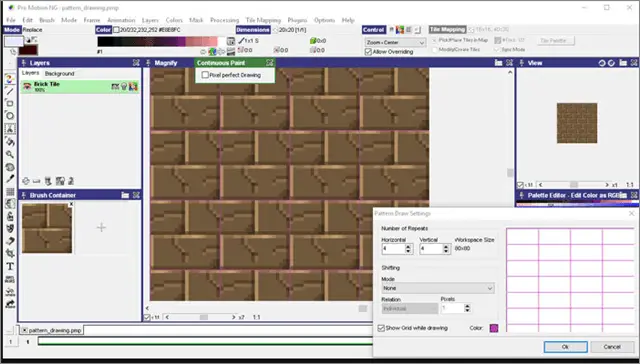Expand the Zoom - Center combo box
The height and width of the screenshot is (364, 640).
(x=395, y=42)
